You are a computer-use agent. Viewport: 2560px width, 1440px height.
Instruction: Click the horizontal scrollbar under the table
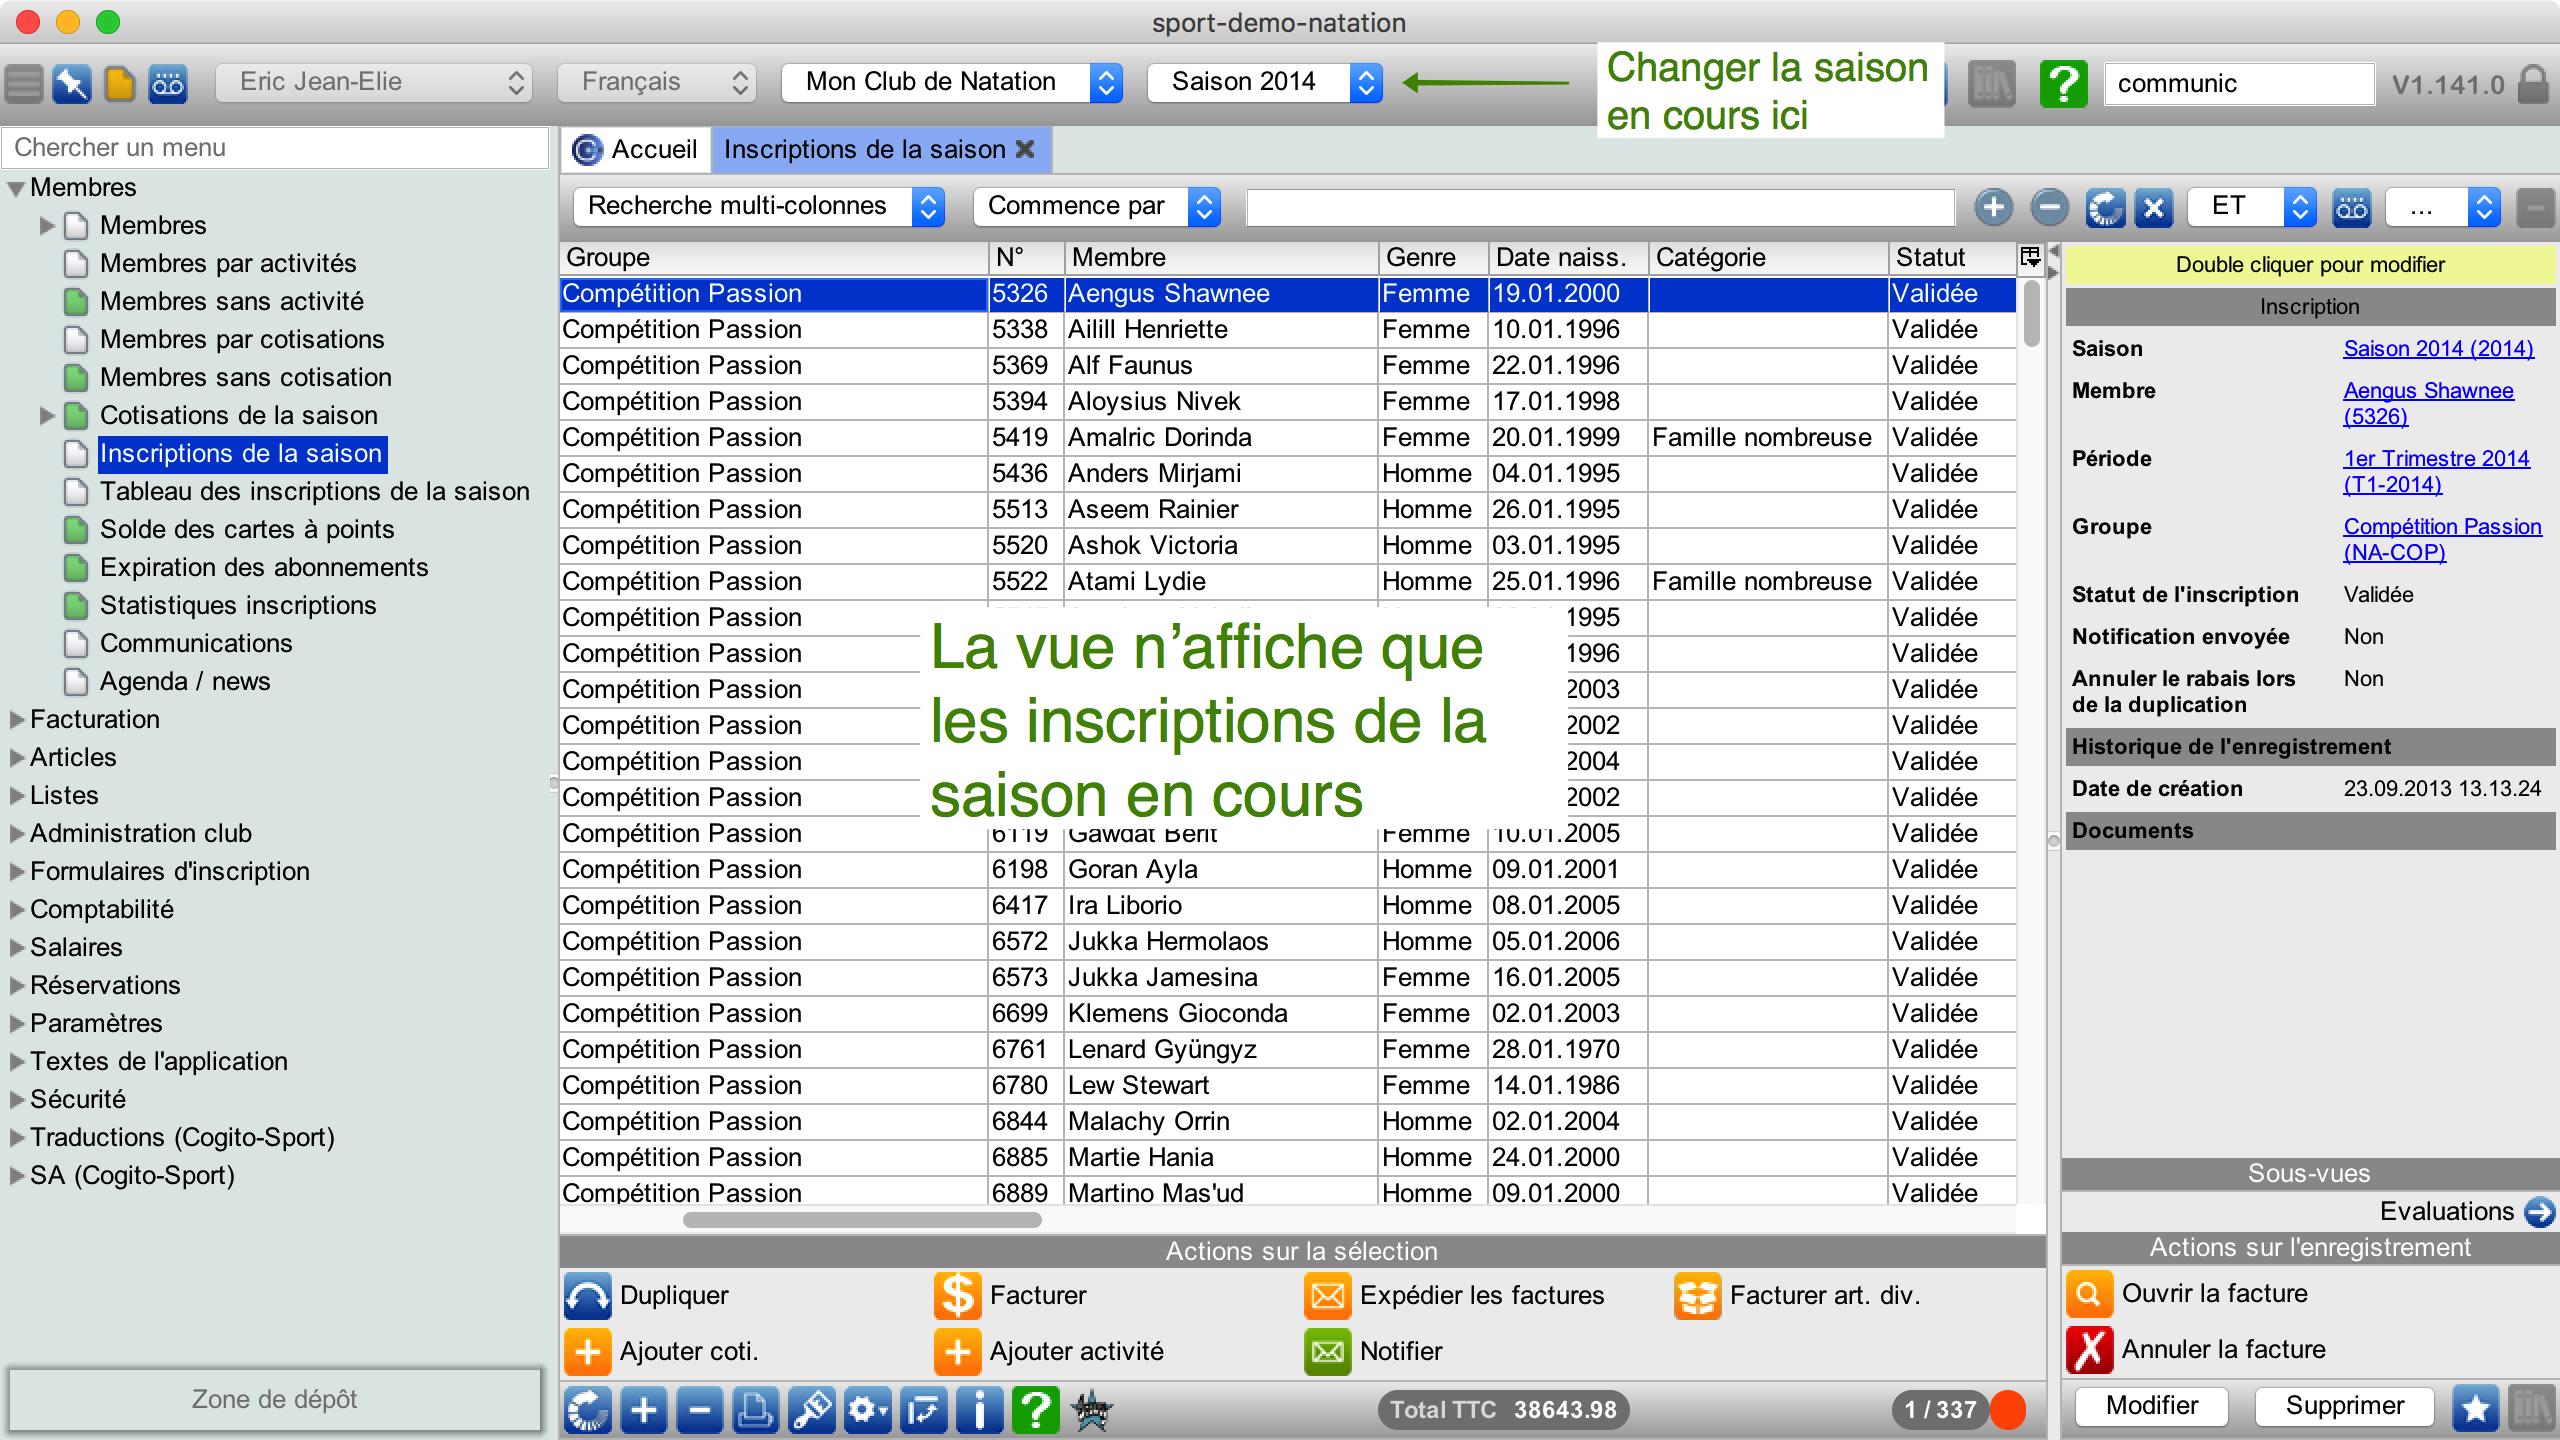(x=862, y=1220)
